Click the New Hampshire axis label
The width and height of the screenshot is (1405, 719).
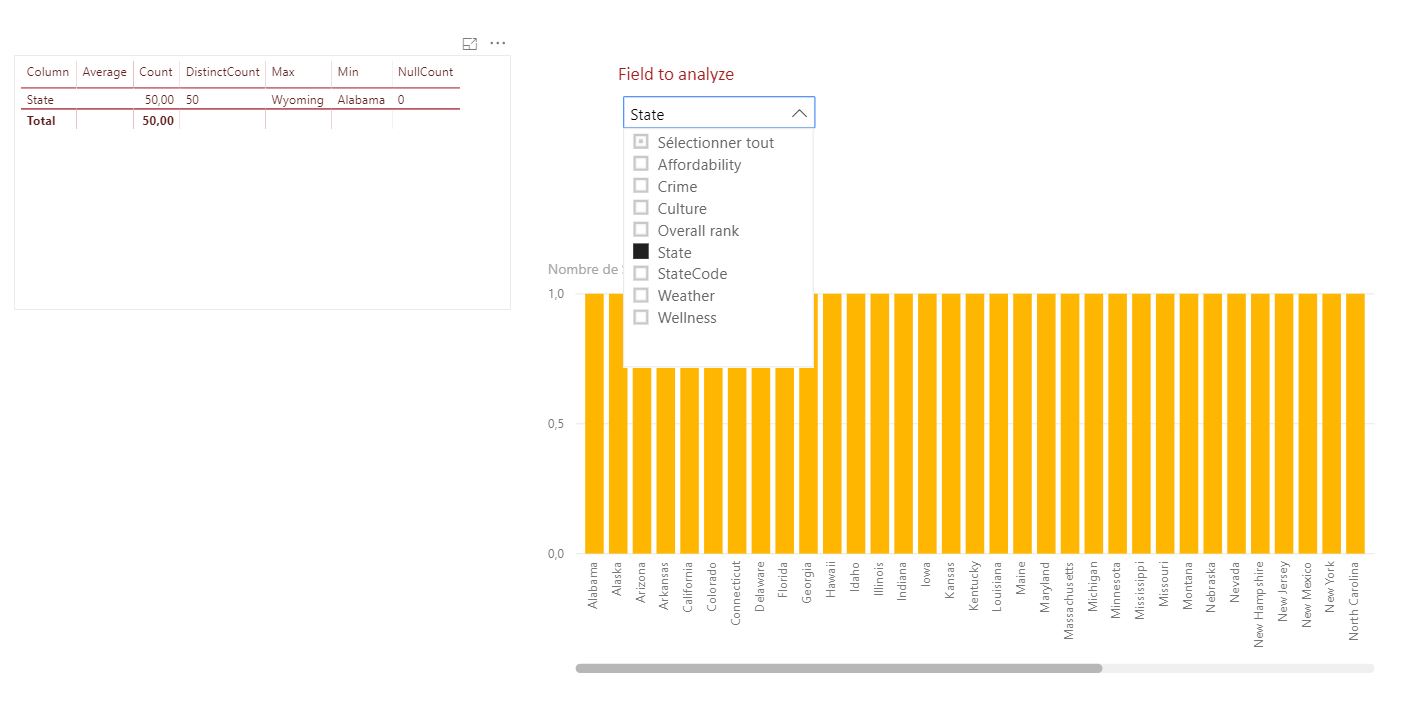1260,604
